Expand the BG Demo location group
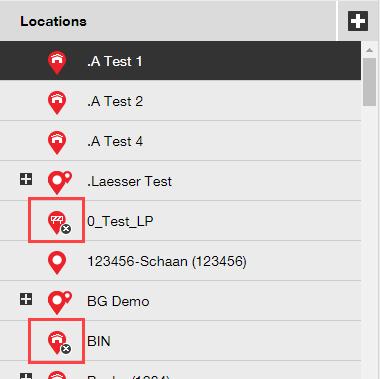Viewport: 380px width, 379px height. pos(26,299)
